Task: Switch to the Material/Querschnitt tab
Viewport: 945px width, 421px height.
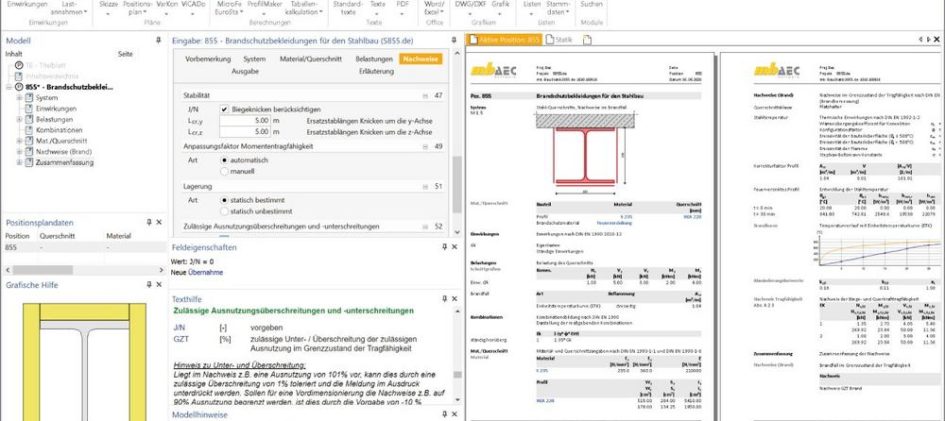Action: [x=310, y=60]
